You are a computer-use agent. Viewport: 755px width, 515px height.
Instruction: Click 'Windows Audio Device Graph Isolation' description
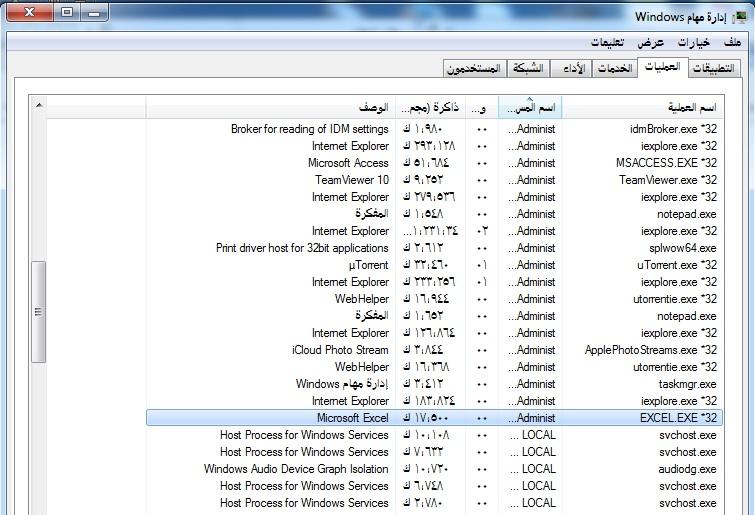pyautogui.click(x=296, y=469)
